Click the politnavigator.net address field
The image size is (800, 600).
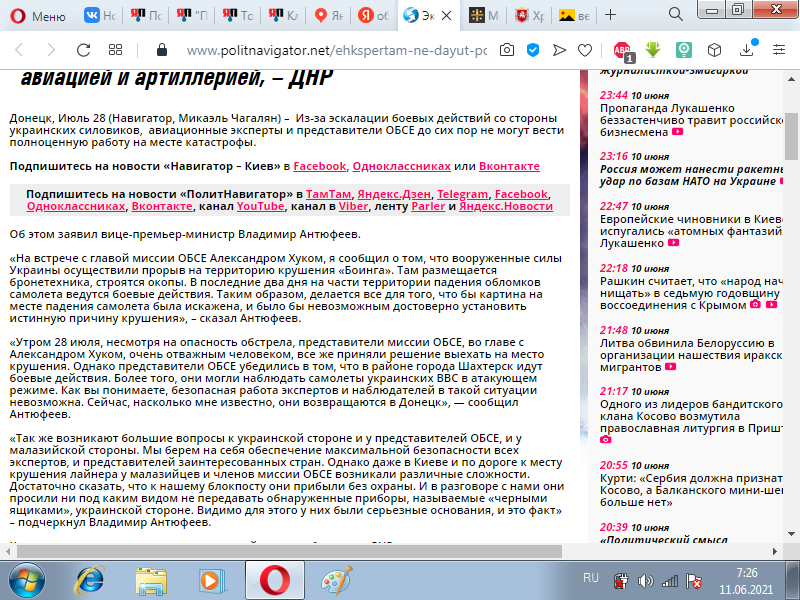337,50
